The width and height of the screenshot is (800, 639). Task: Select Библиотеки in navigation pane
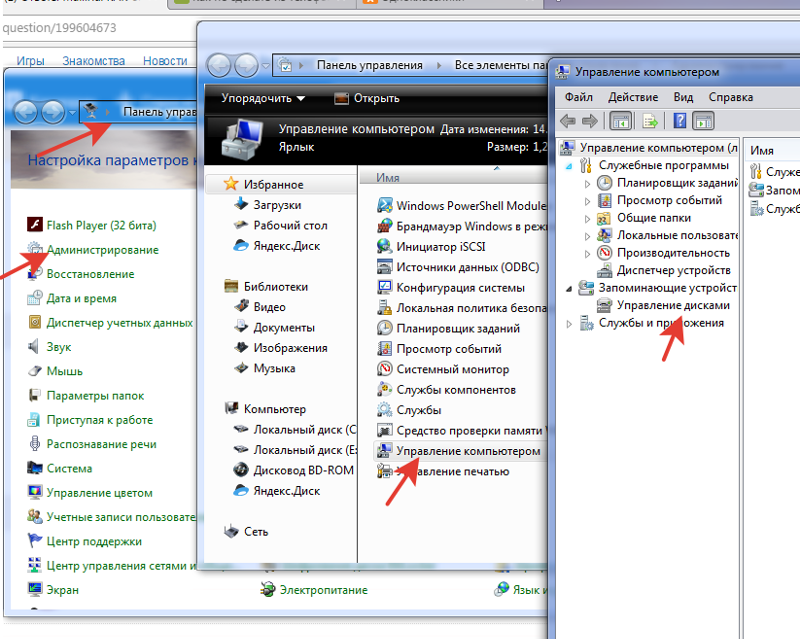click(x=276, y=287)
